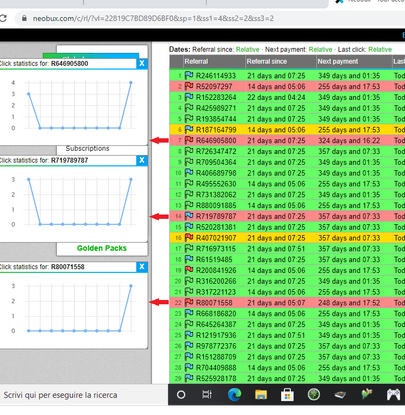
Task: Click the blue flag next to R187164799
Action: tap(189, 129)
